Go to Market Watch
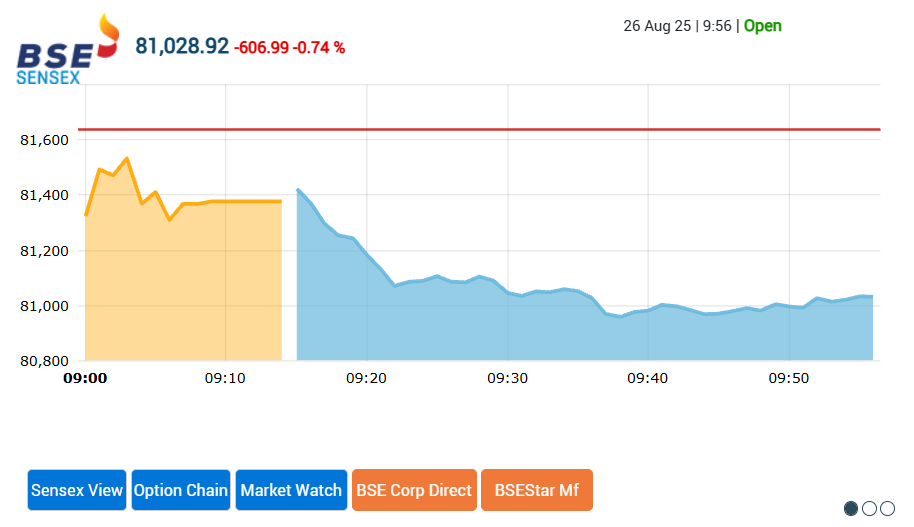The width and height of the screenshot is (914, 527). tap(291, 490)
